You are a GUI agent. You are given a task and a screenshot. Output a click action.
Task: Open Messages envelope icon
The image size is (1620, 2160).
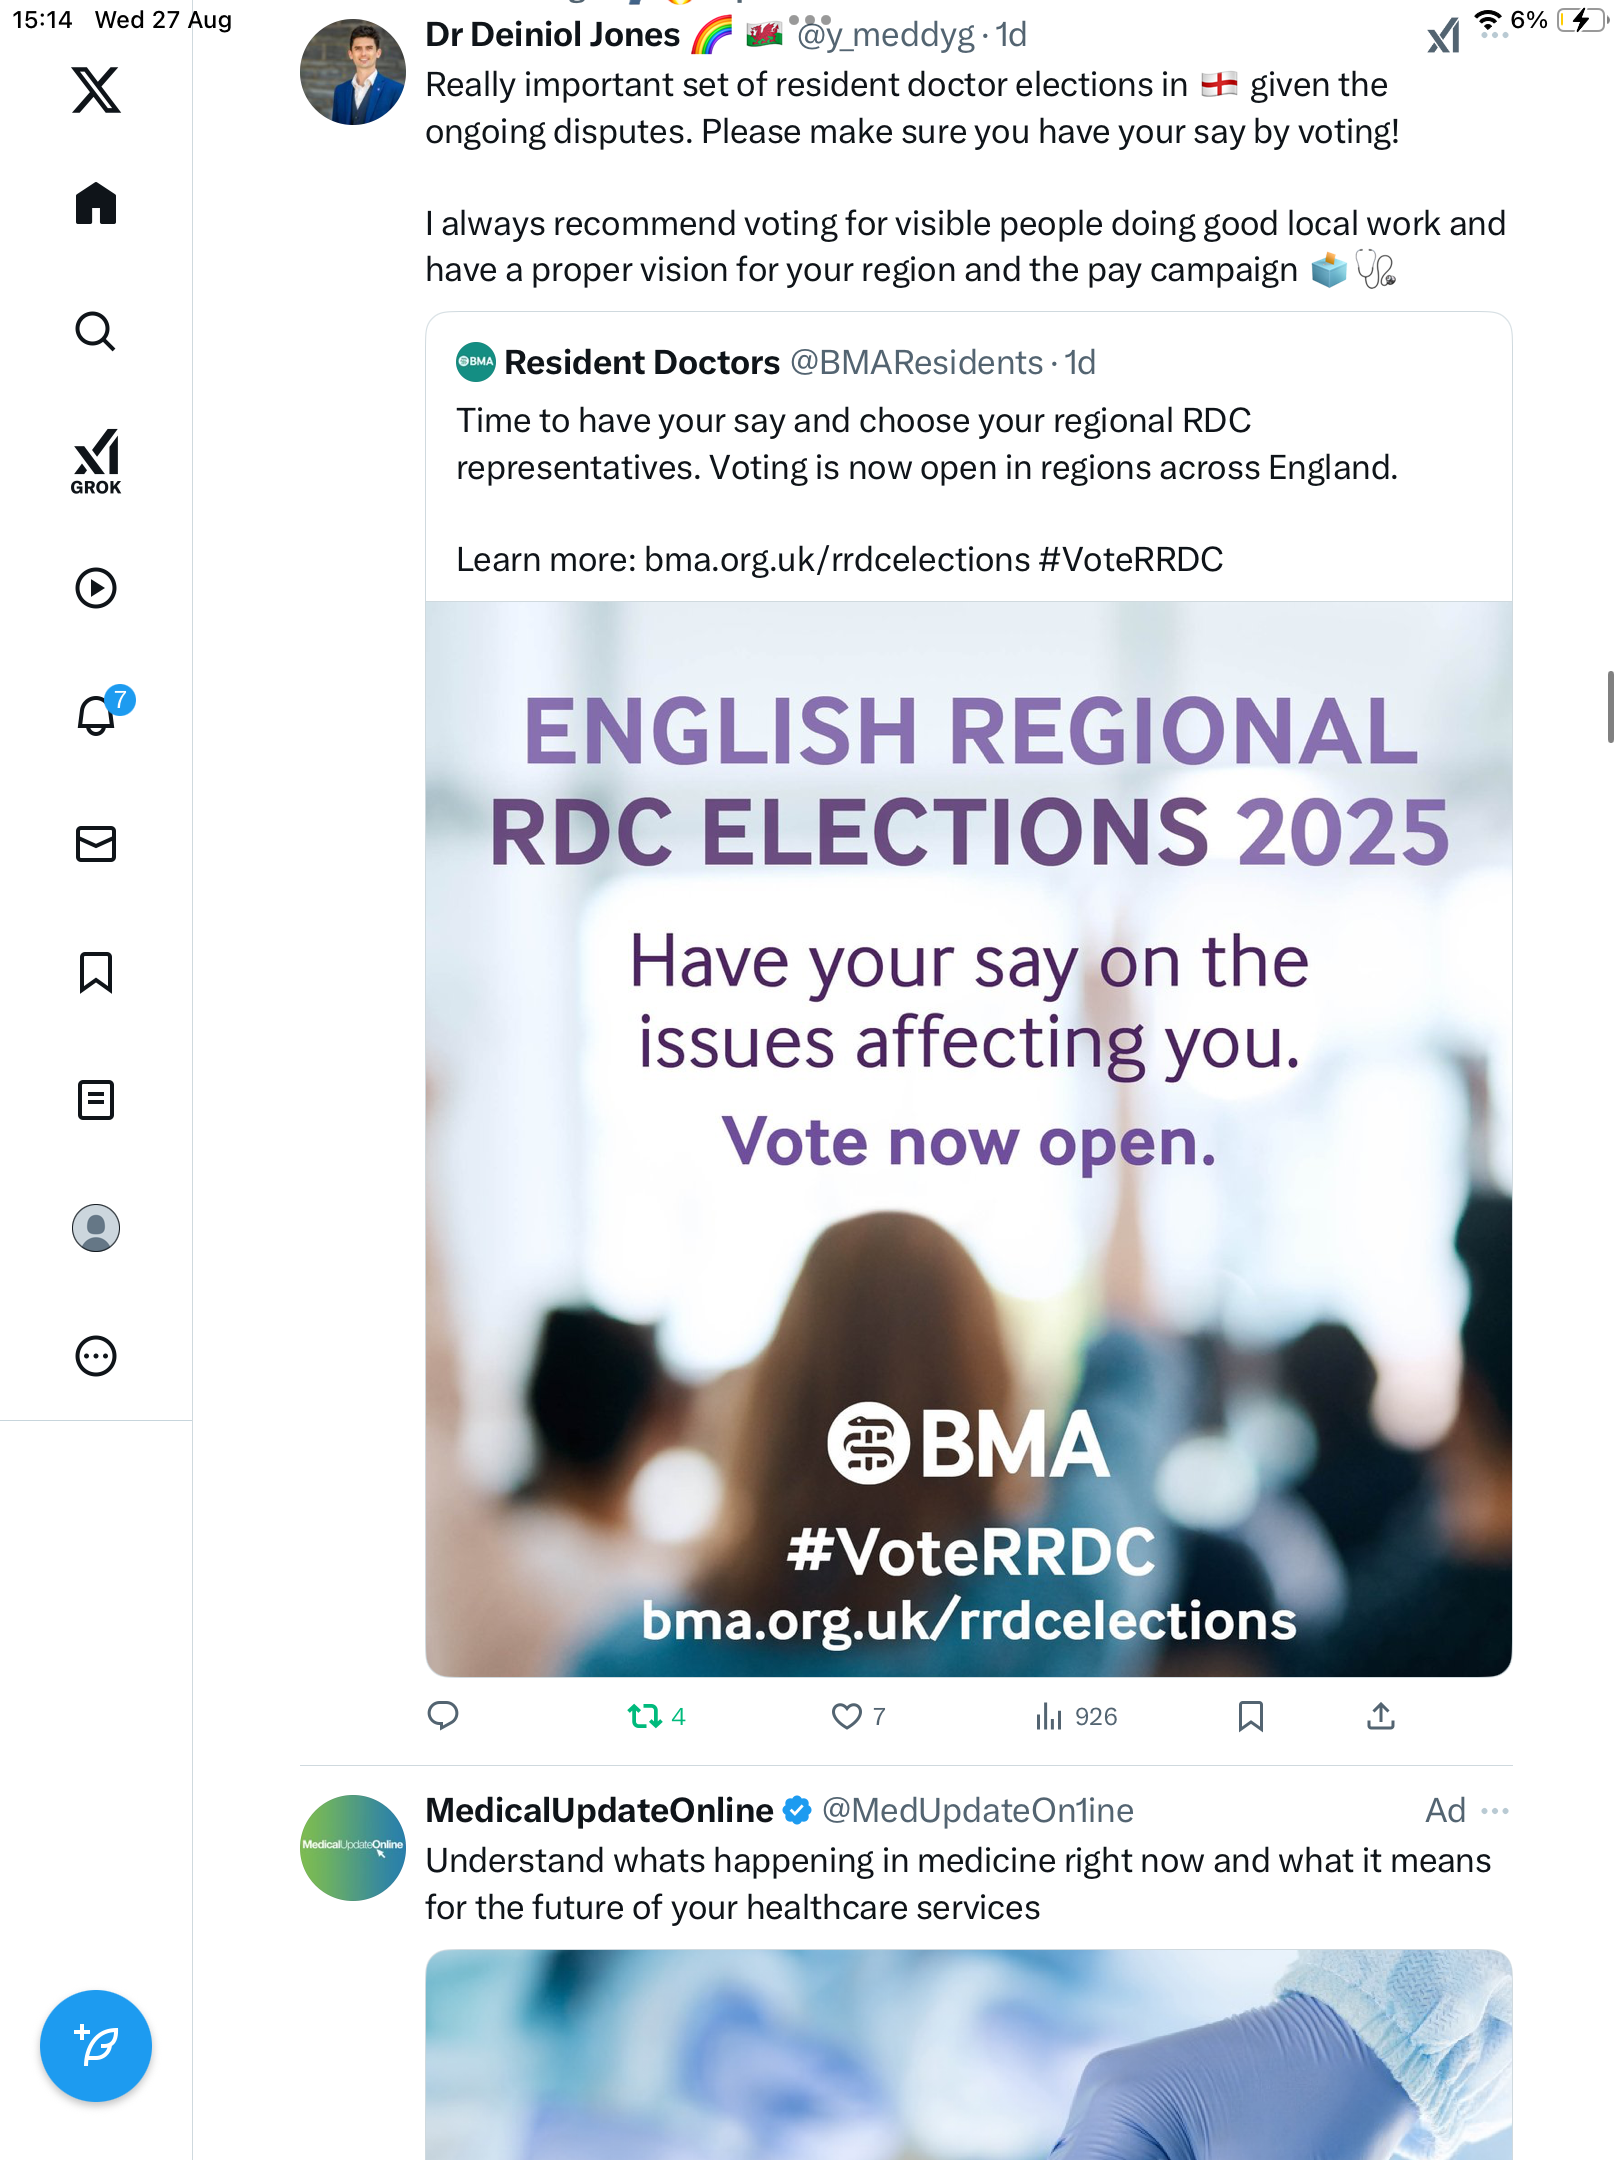pyautogui.click(x=96, y=844)
